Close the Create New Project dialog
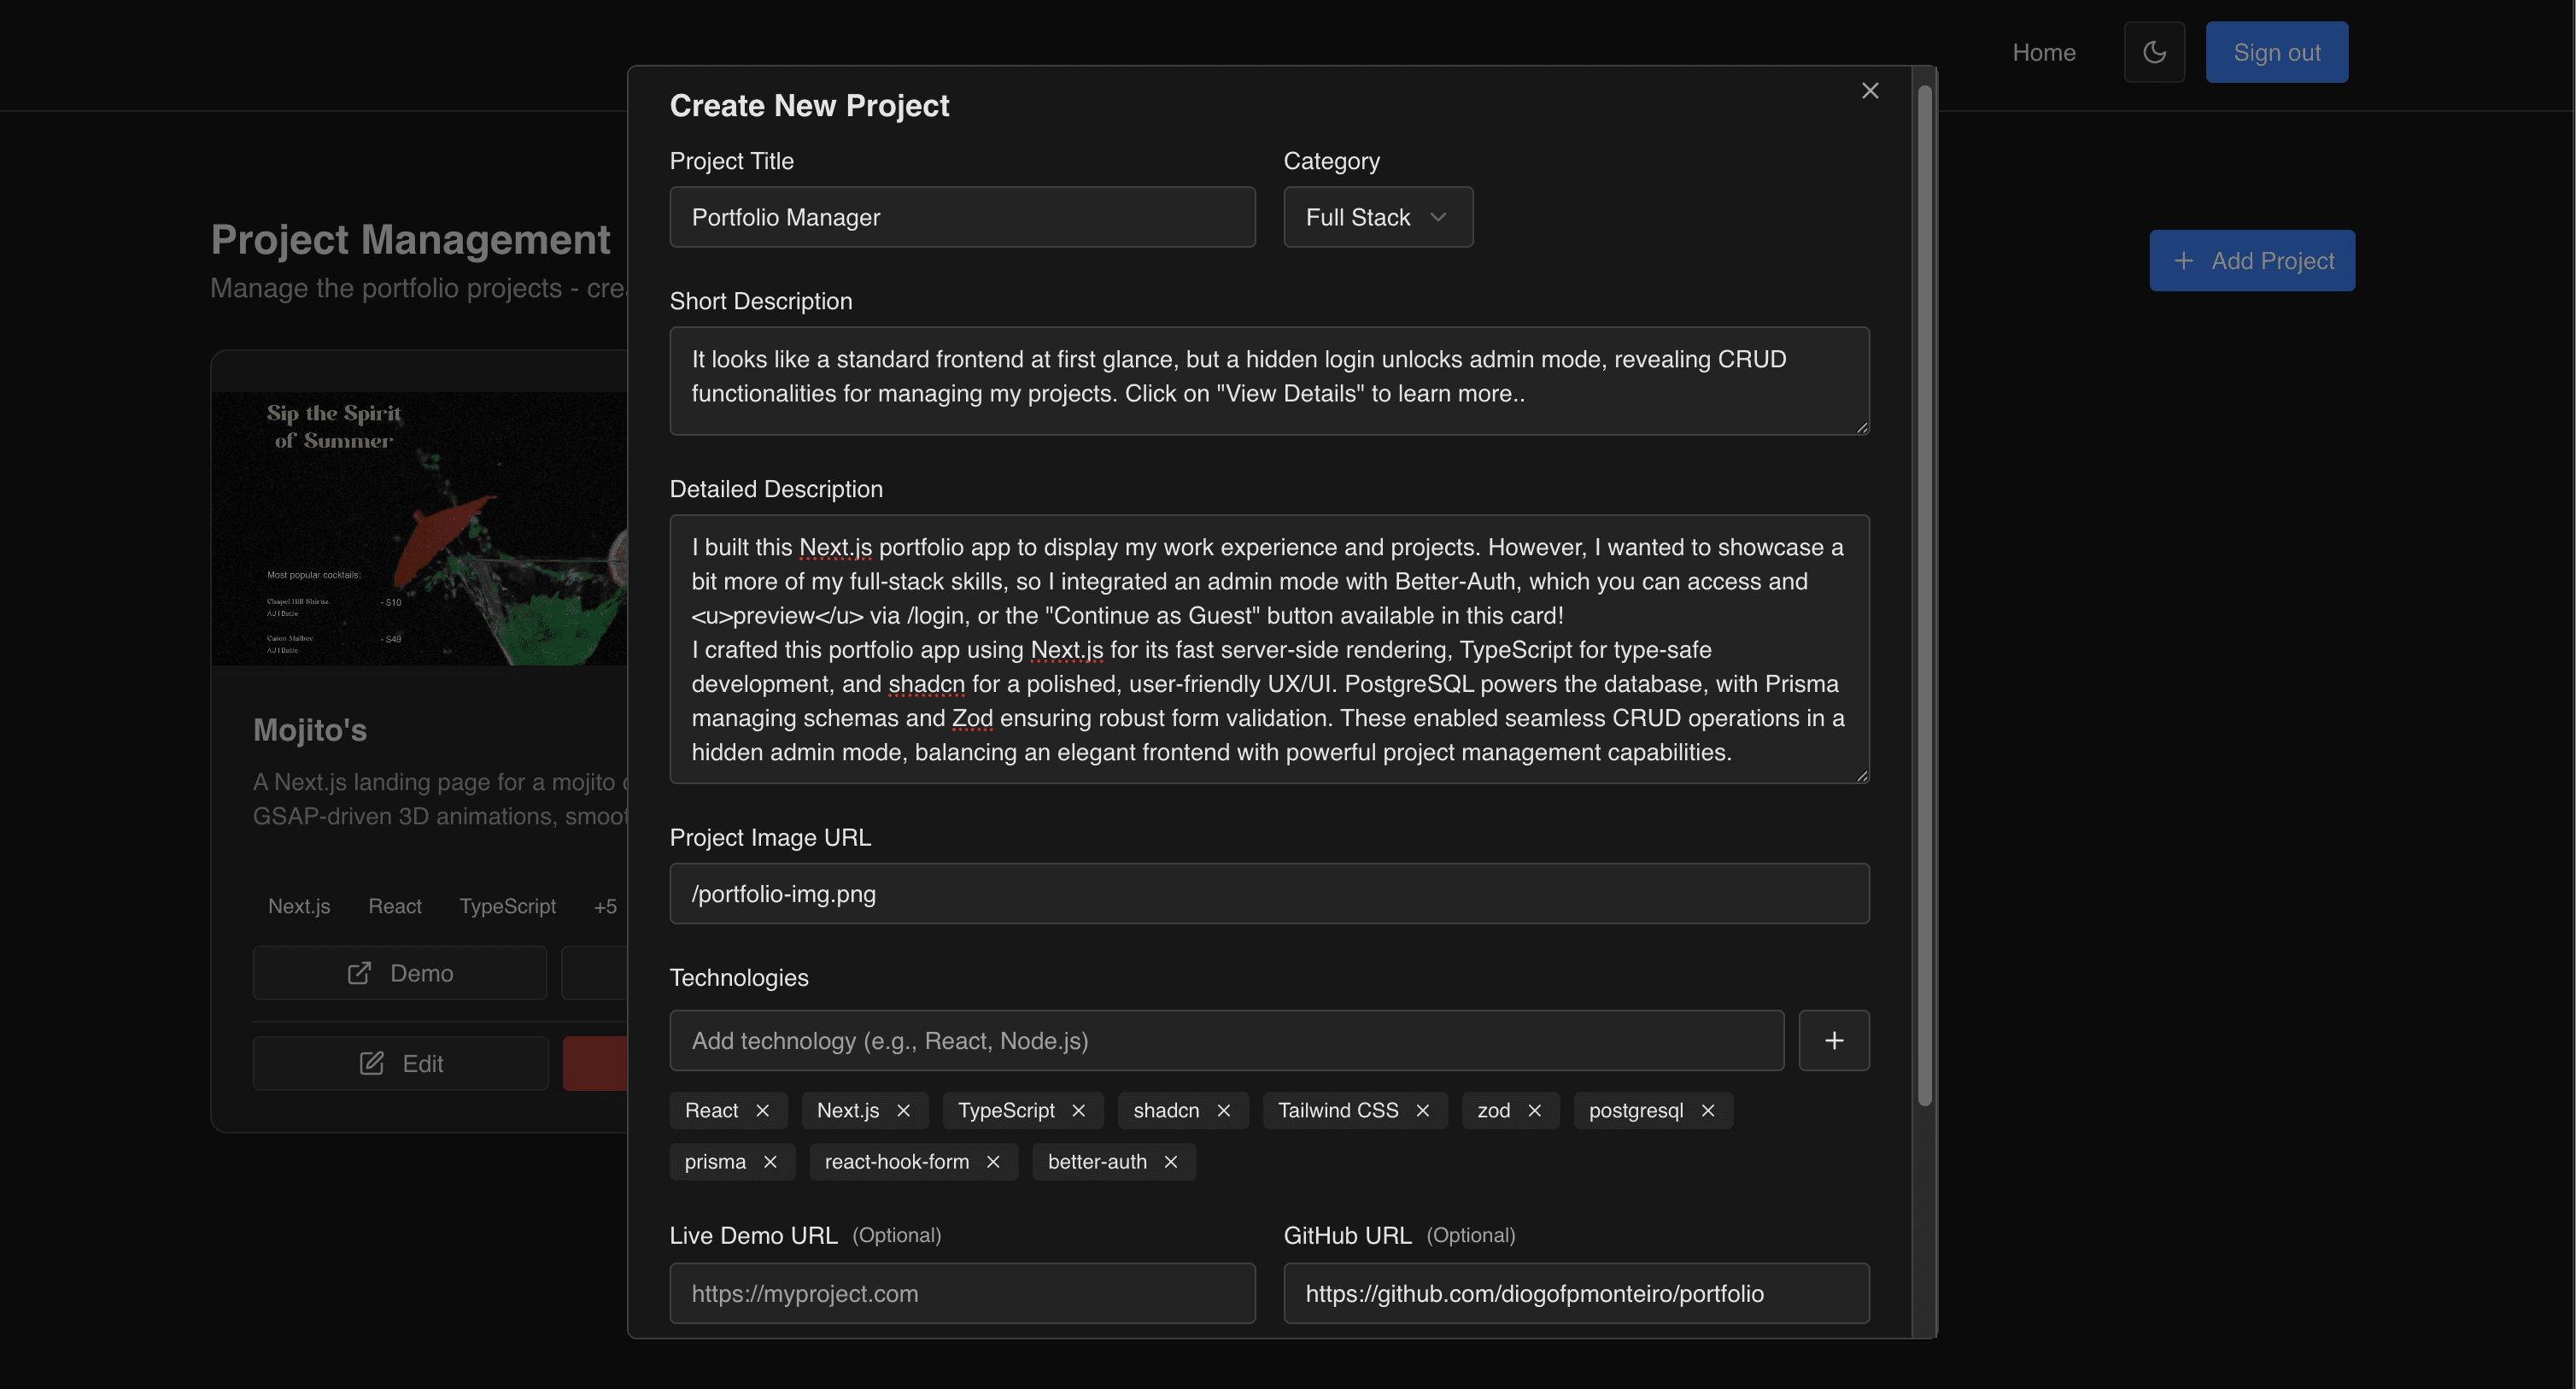The image size is (2576, 1389). (1869, 91)
